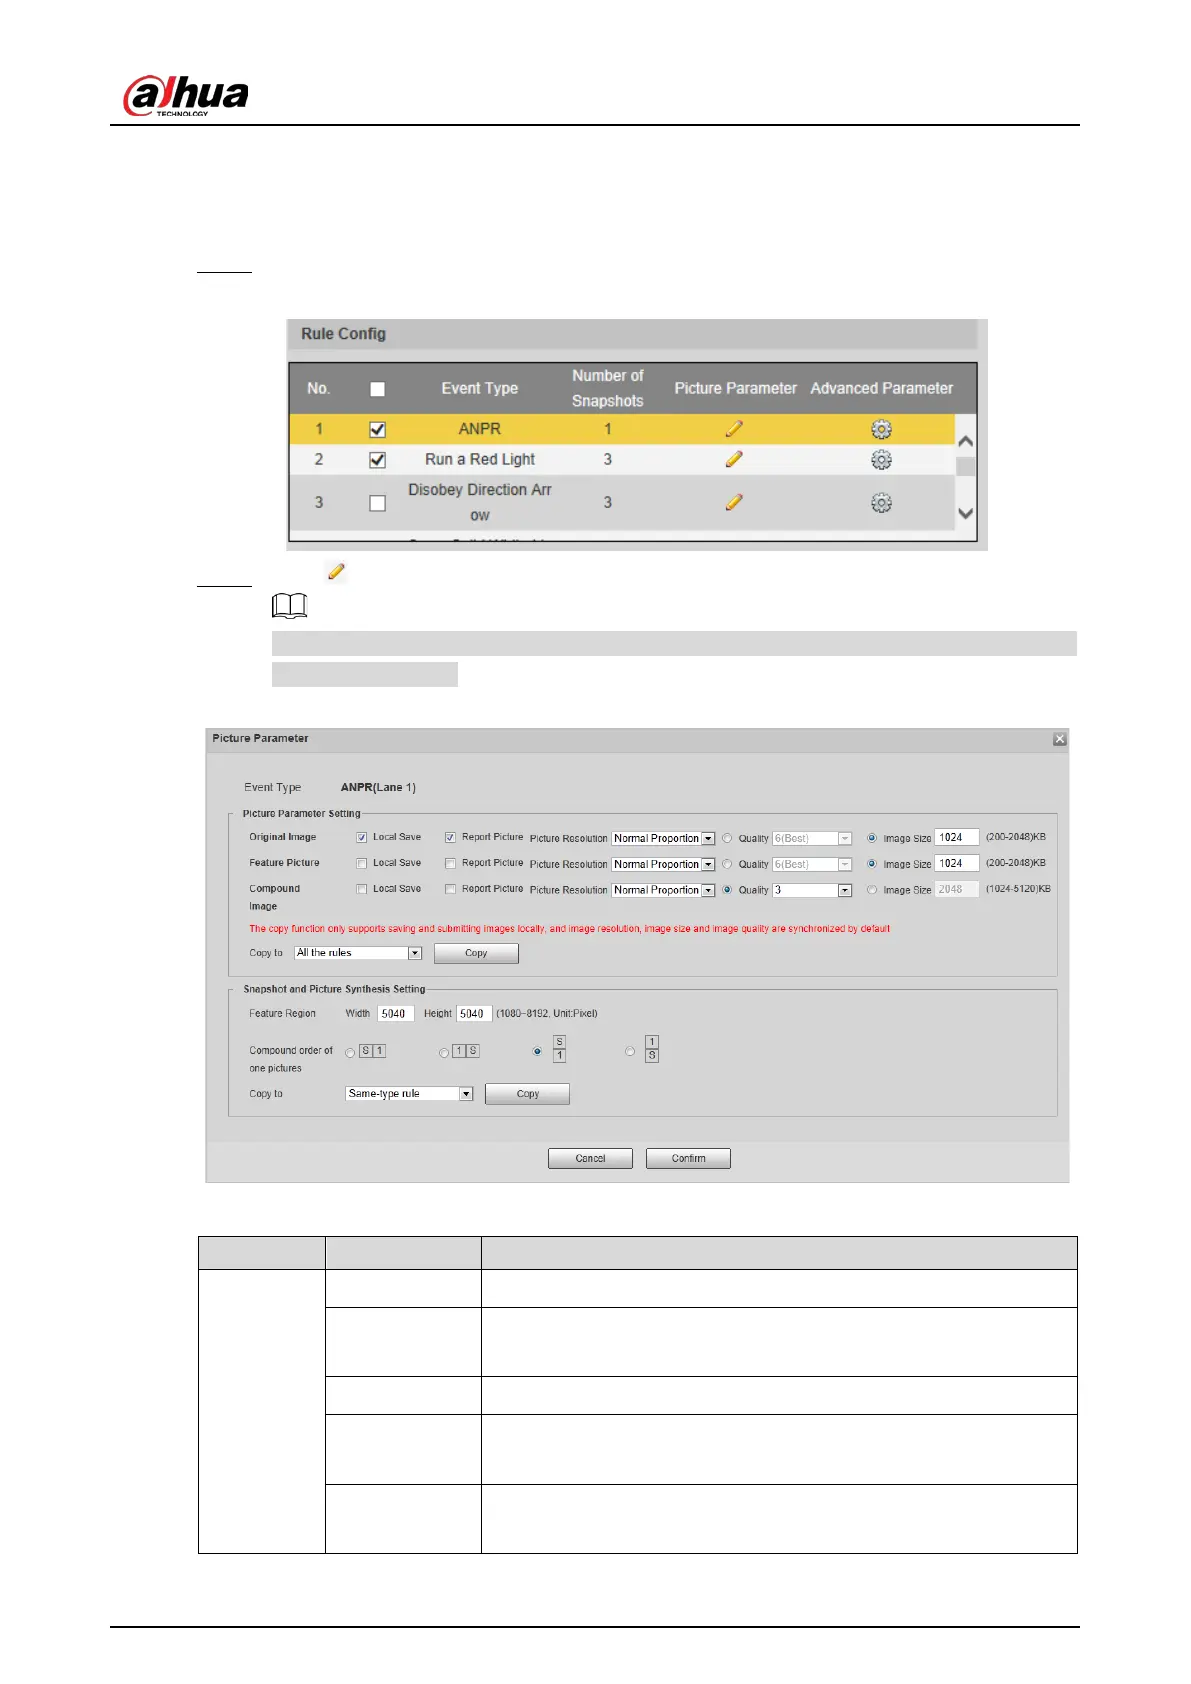Click the Rule Config panel title

tap(343, 334)
